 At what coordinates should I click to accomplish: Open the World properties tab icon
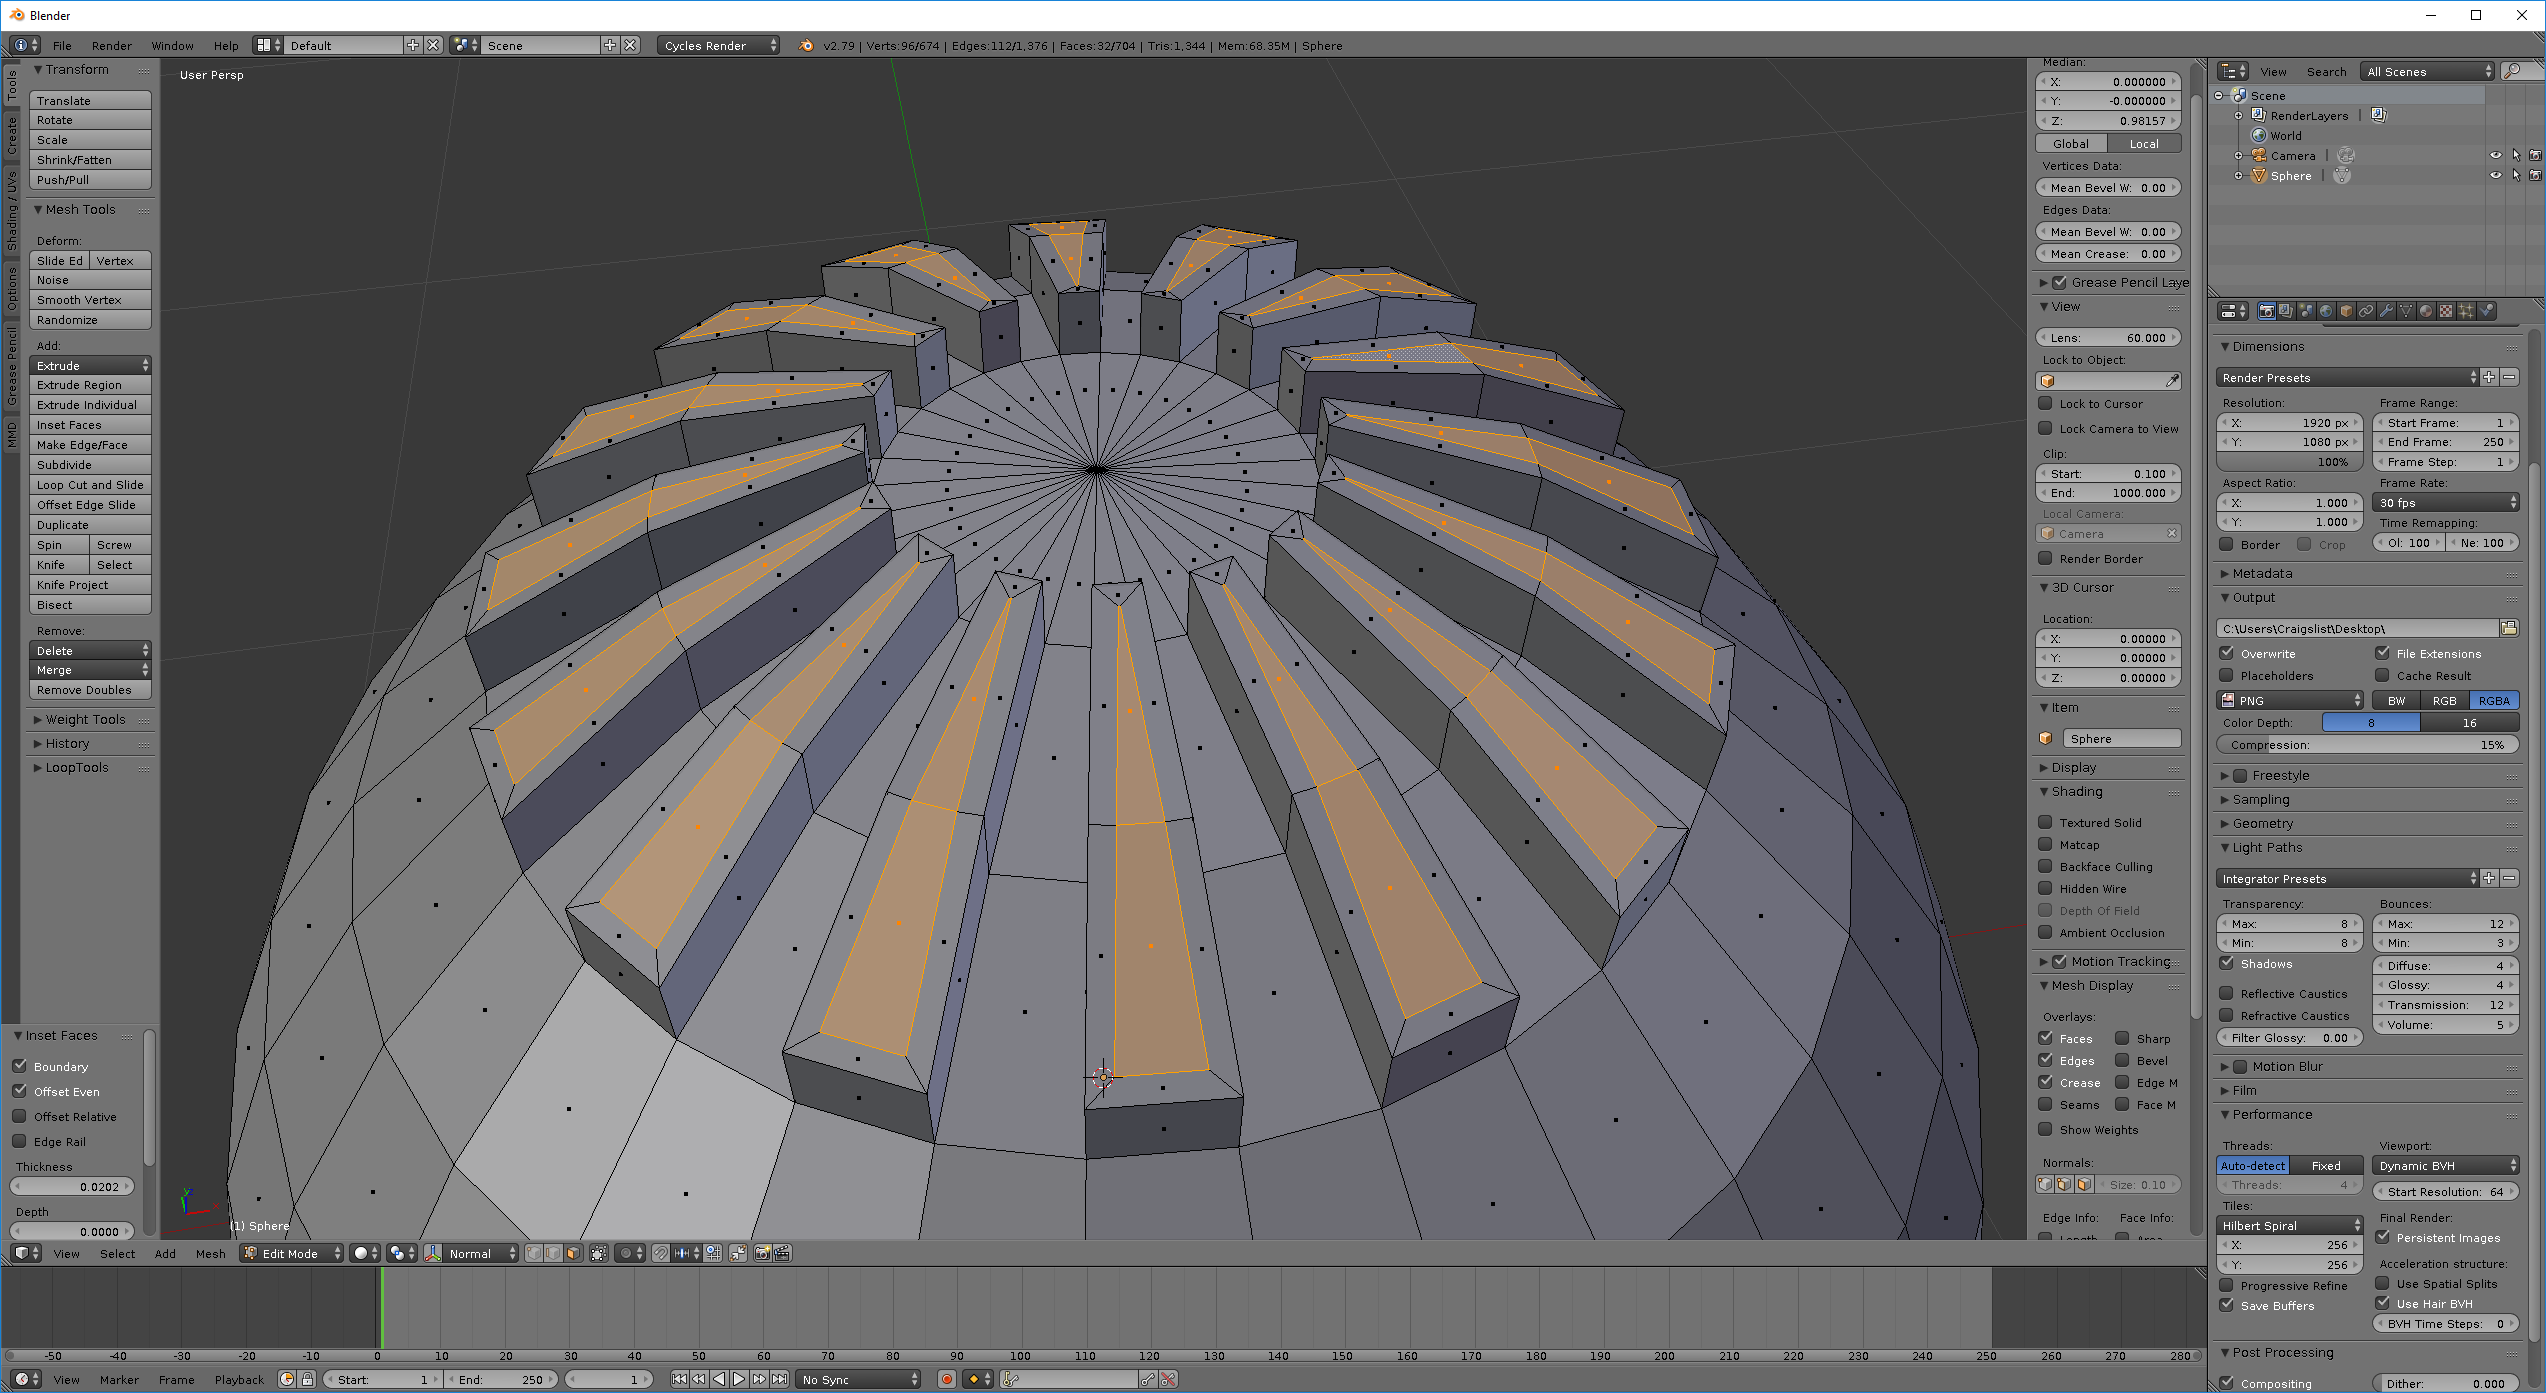click(x=2326, y=311)
